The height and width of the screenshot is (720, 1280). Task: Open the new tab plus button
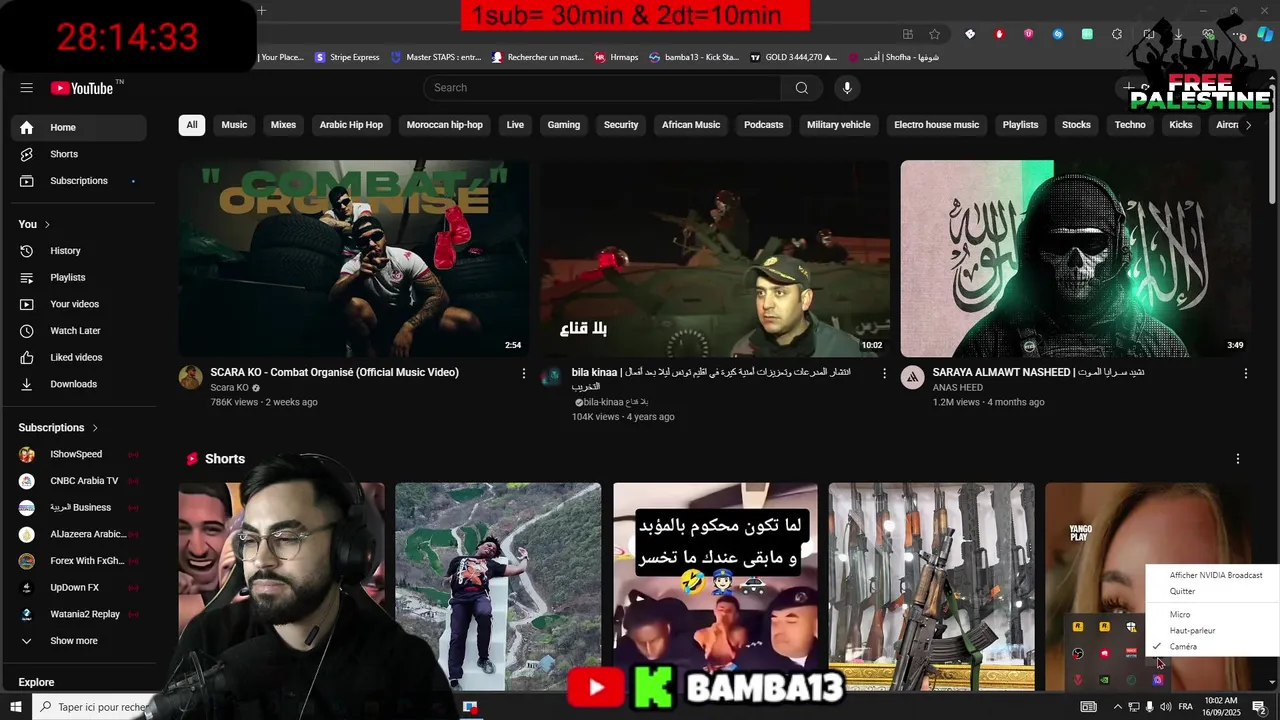click(x=261, y=11)
